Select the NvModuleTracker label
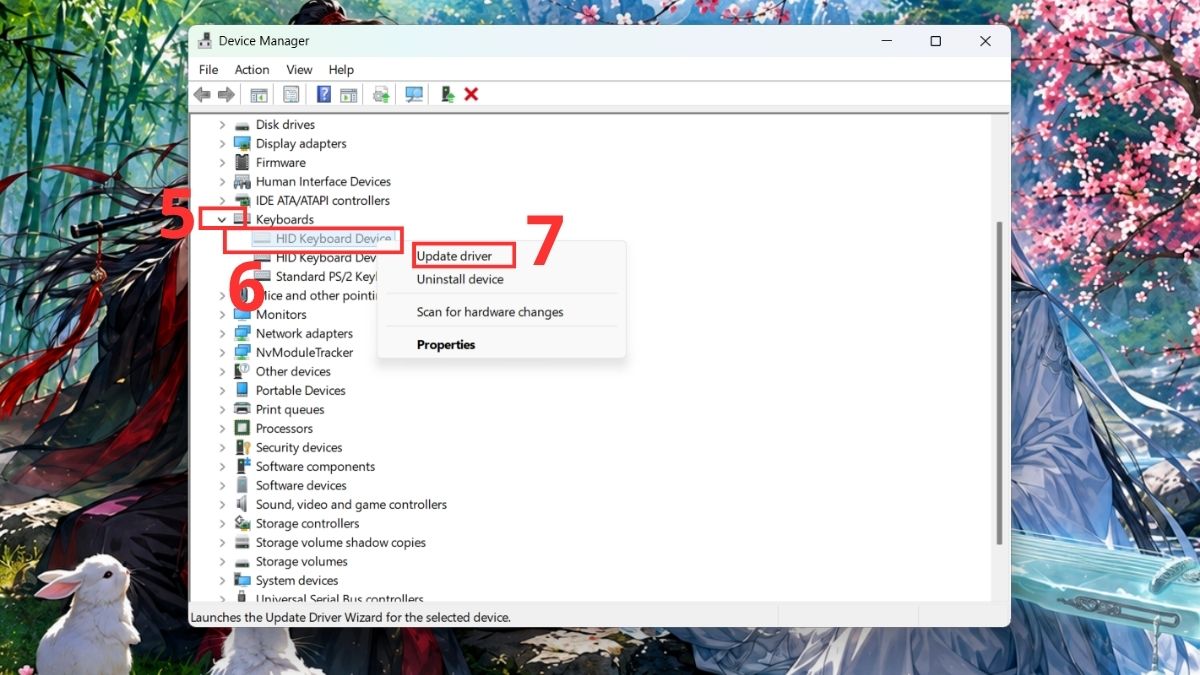 (x=305, y=352)
